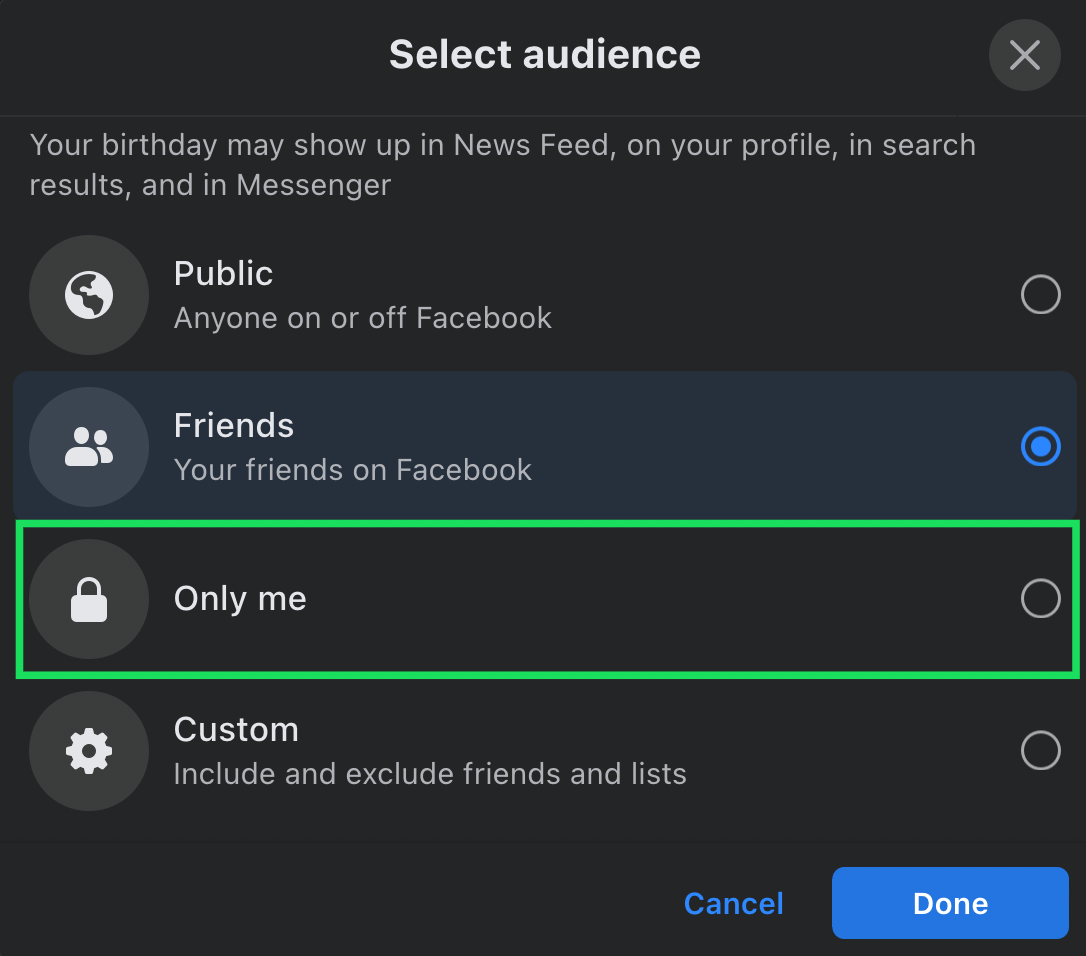1086x956 pixels.
Task: Select the Public radio button
Action: coord(1040,294)
